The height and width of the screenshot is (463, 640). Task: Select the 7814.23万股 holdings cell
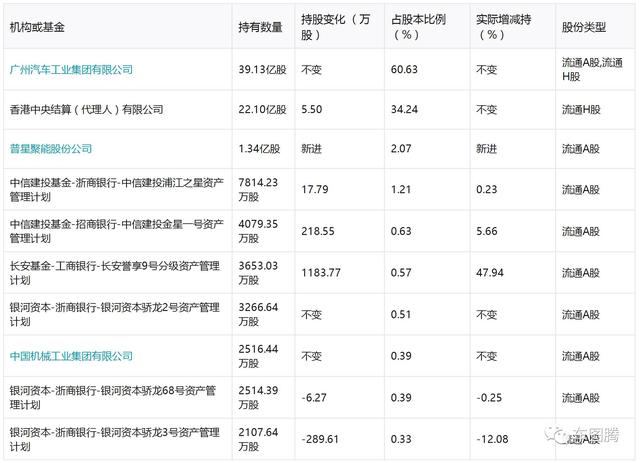coord(258,189)
